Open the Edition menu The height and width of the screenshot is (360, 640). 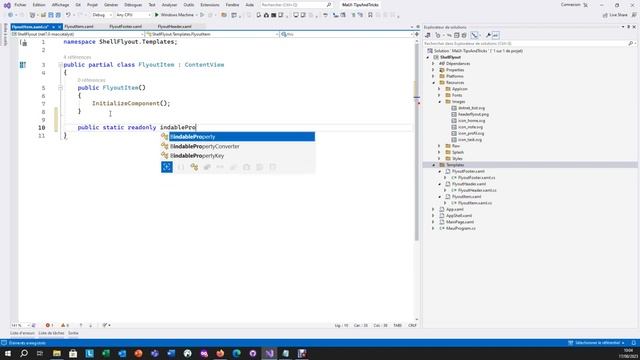click(39, 5)
